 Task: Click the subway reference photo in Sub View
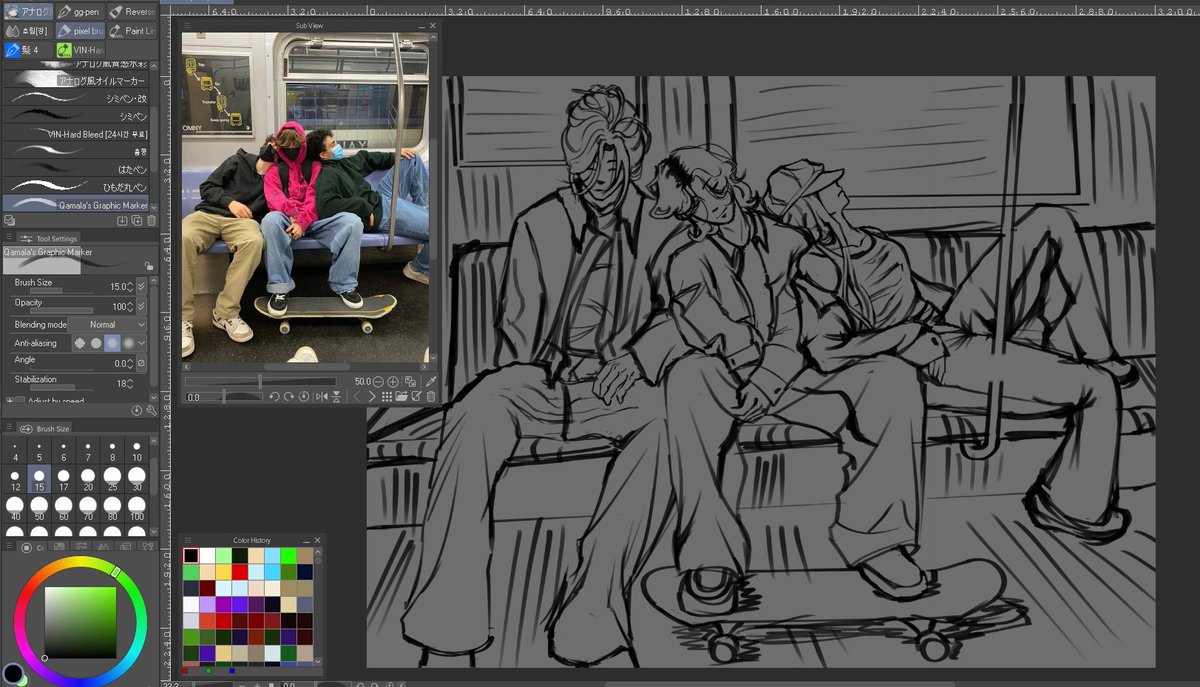[305, 197]
